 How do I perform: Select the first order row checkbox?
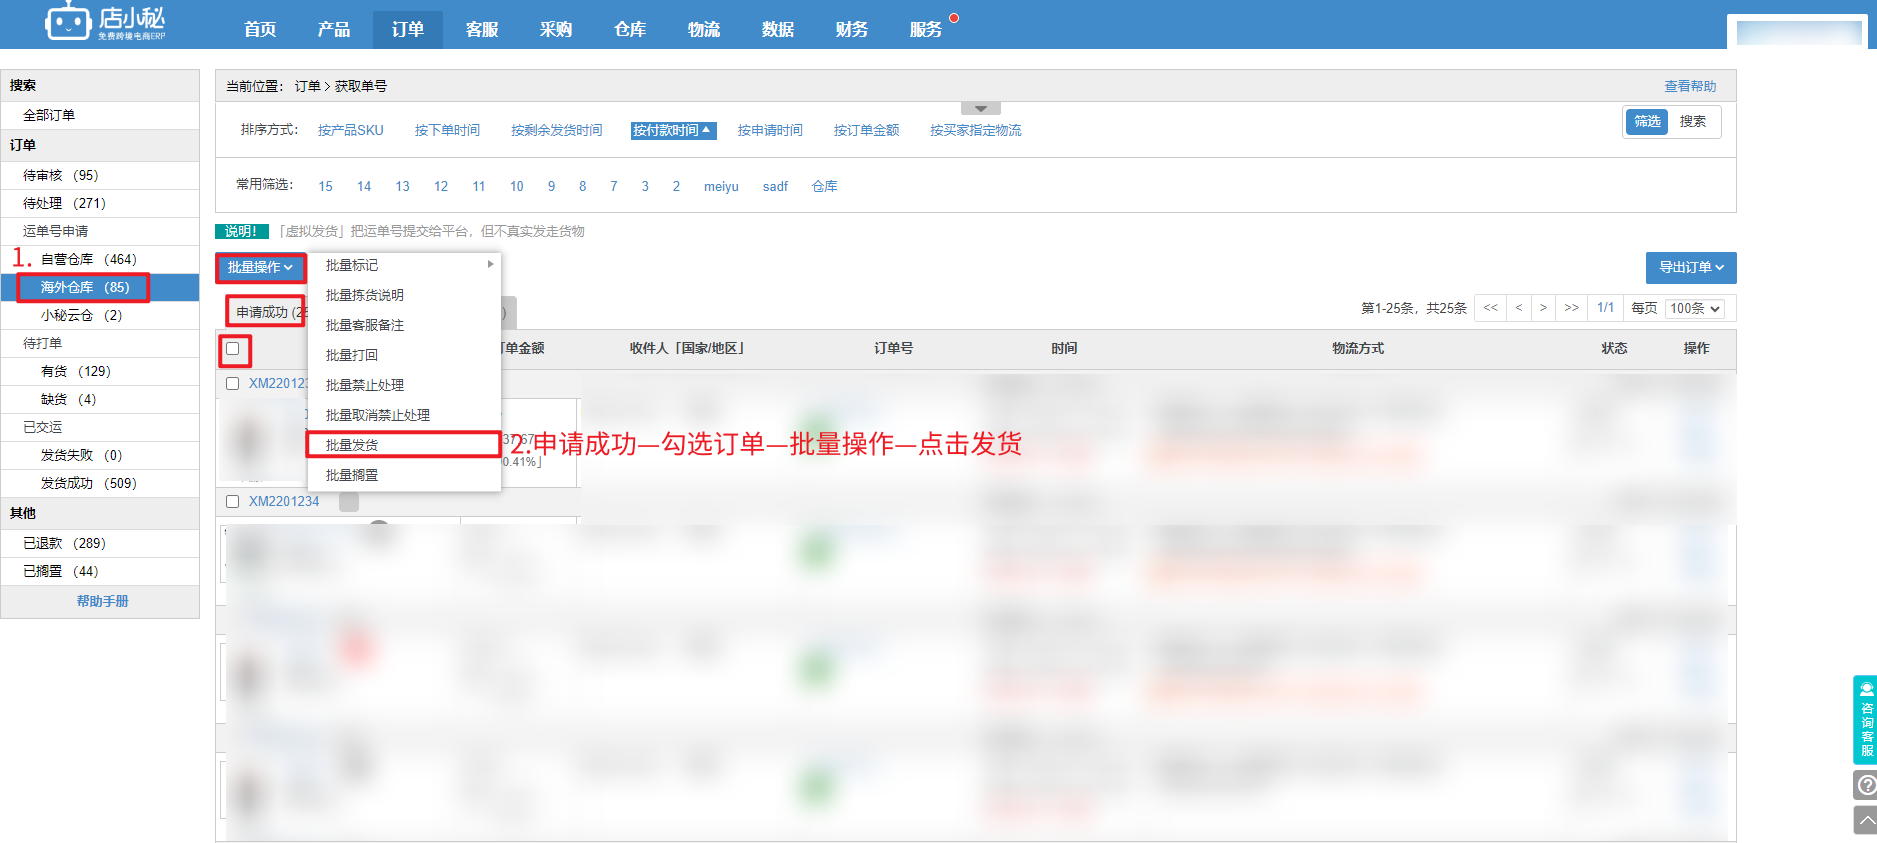point(233,384)
